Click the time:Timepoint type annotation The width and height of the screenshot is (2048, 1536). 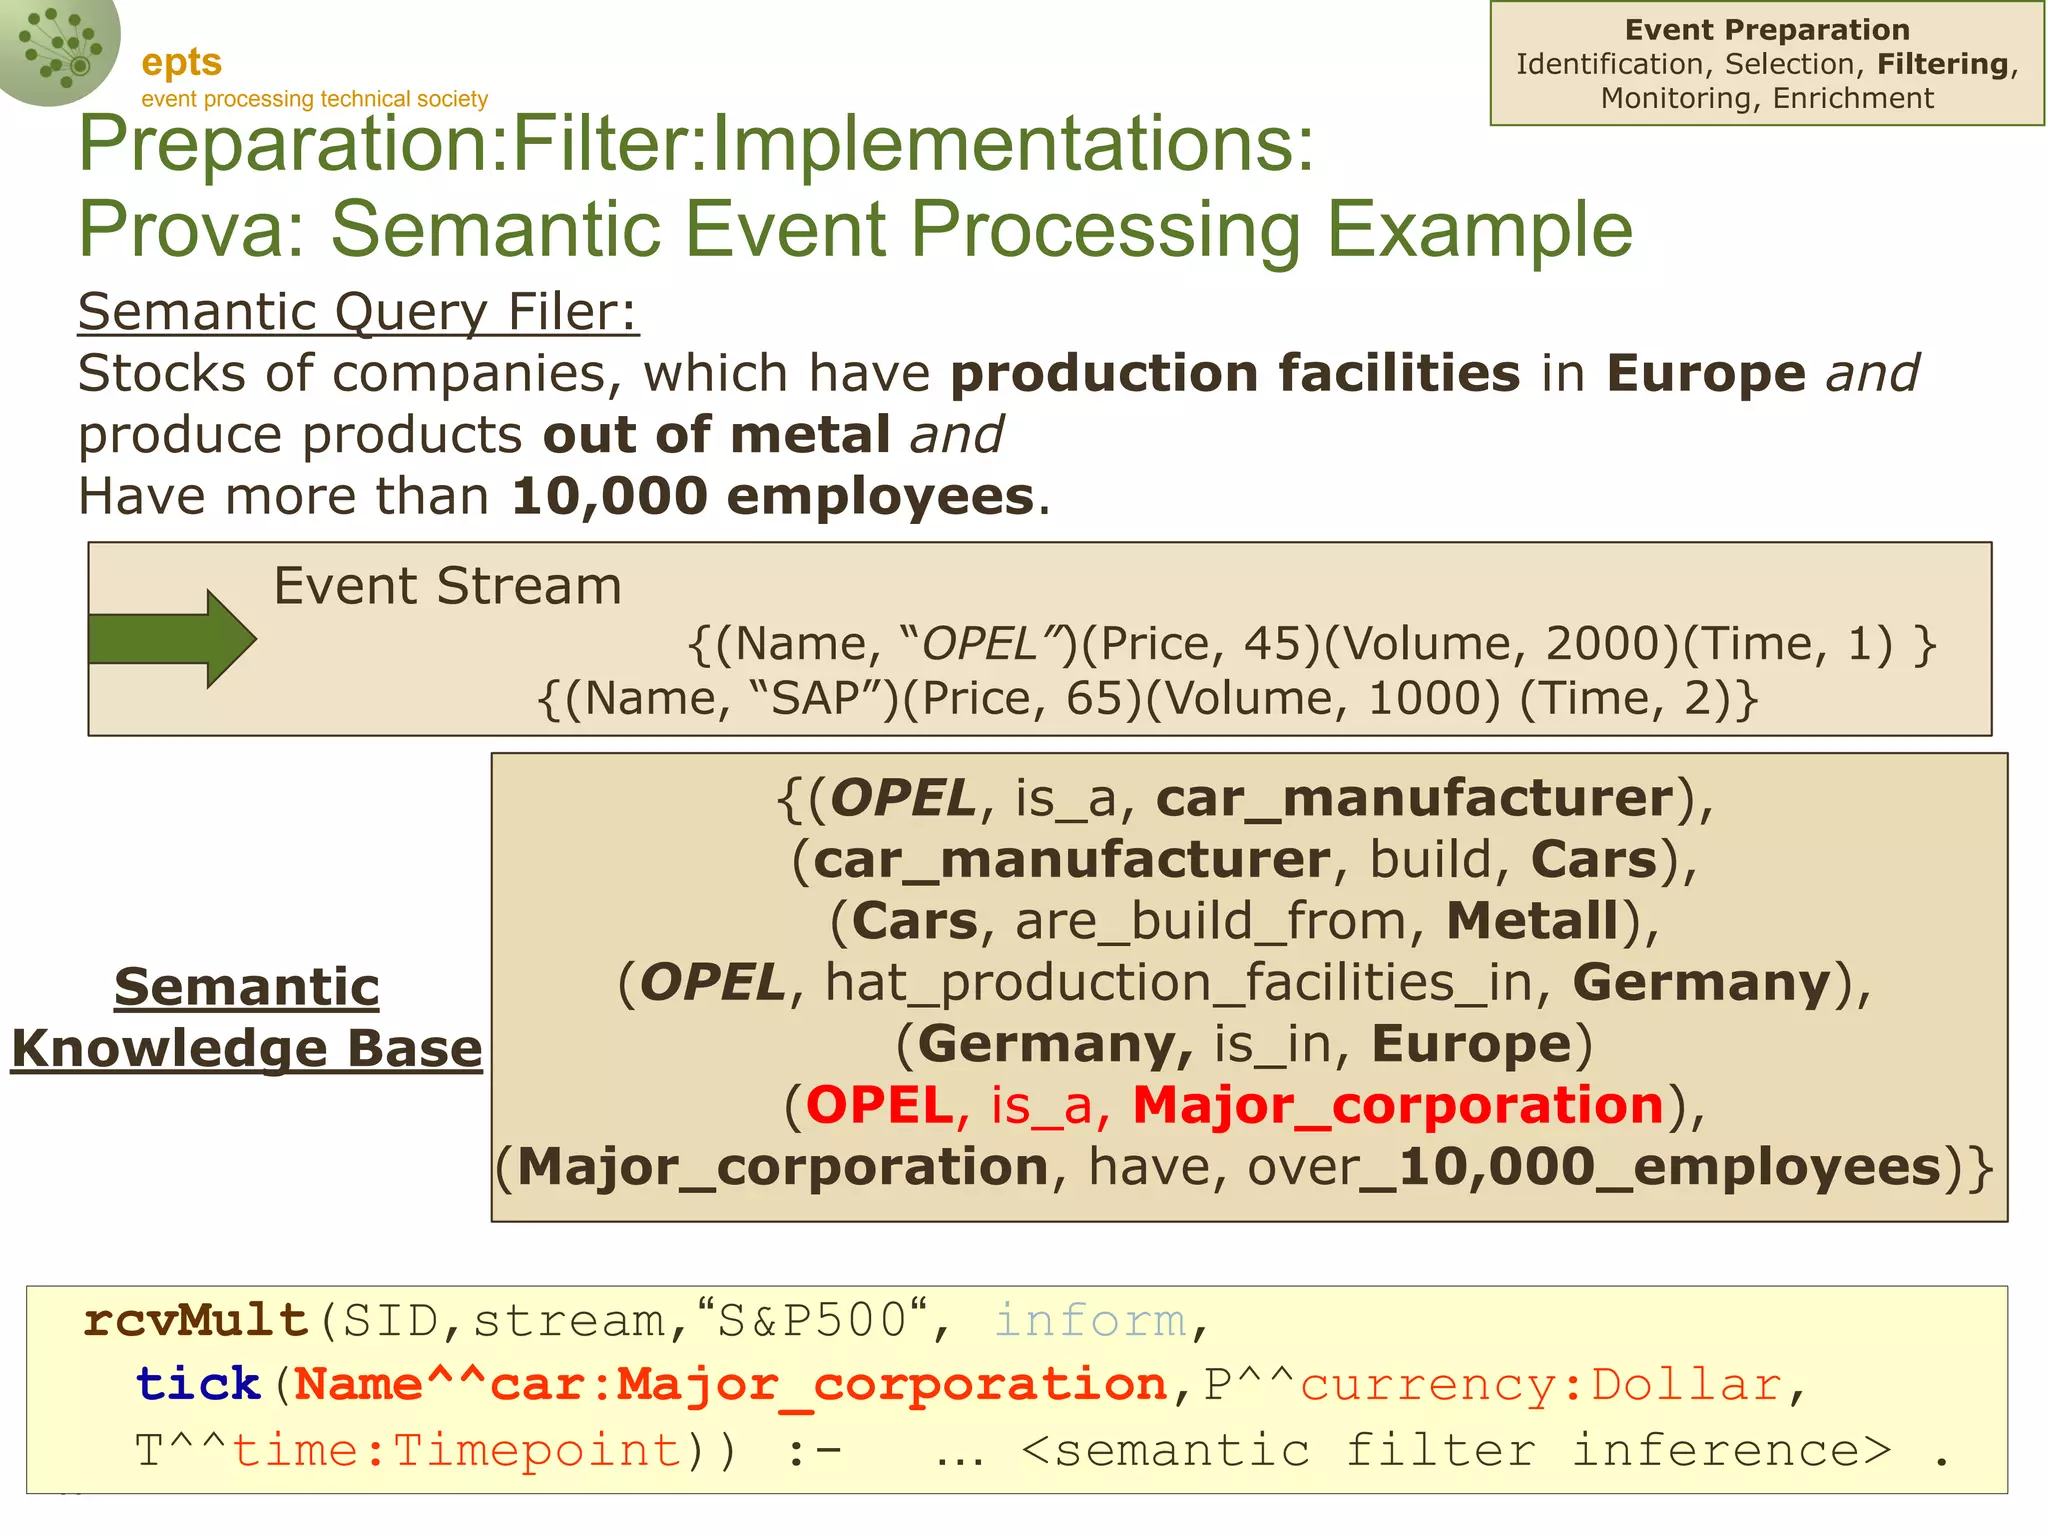tap(458, 1450)
